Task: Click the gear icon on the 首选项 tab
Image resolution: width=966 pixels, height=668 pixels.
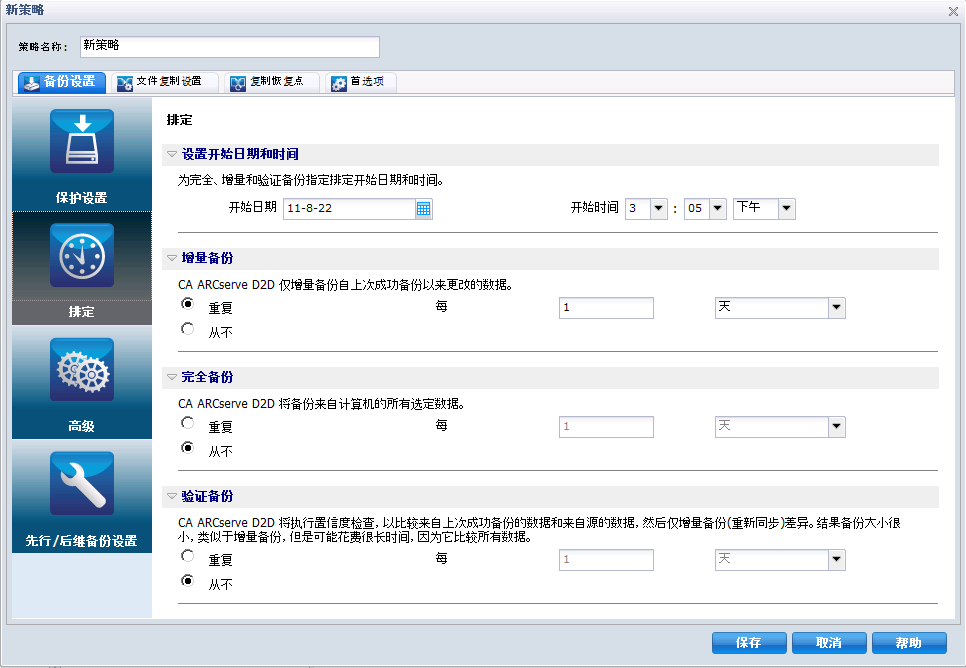Action: coord(338,83)
